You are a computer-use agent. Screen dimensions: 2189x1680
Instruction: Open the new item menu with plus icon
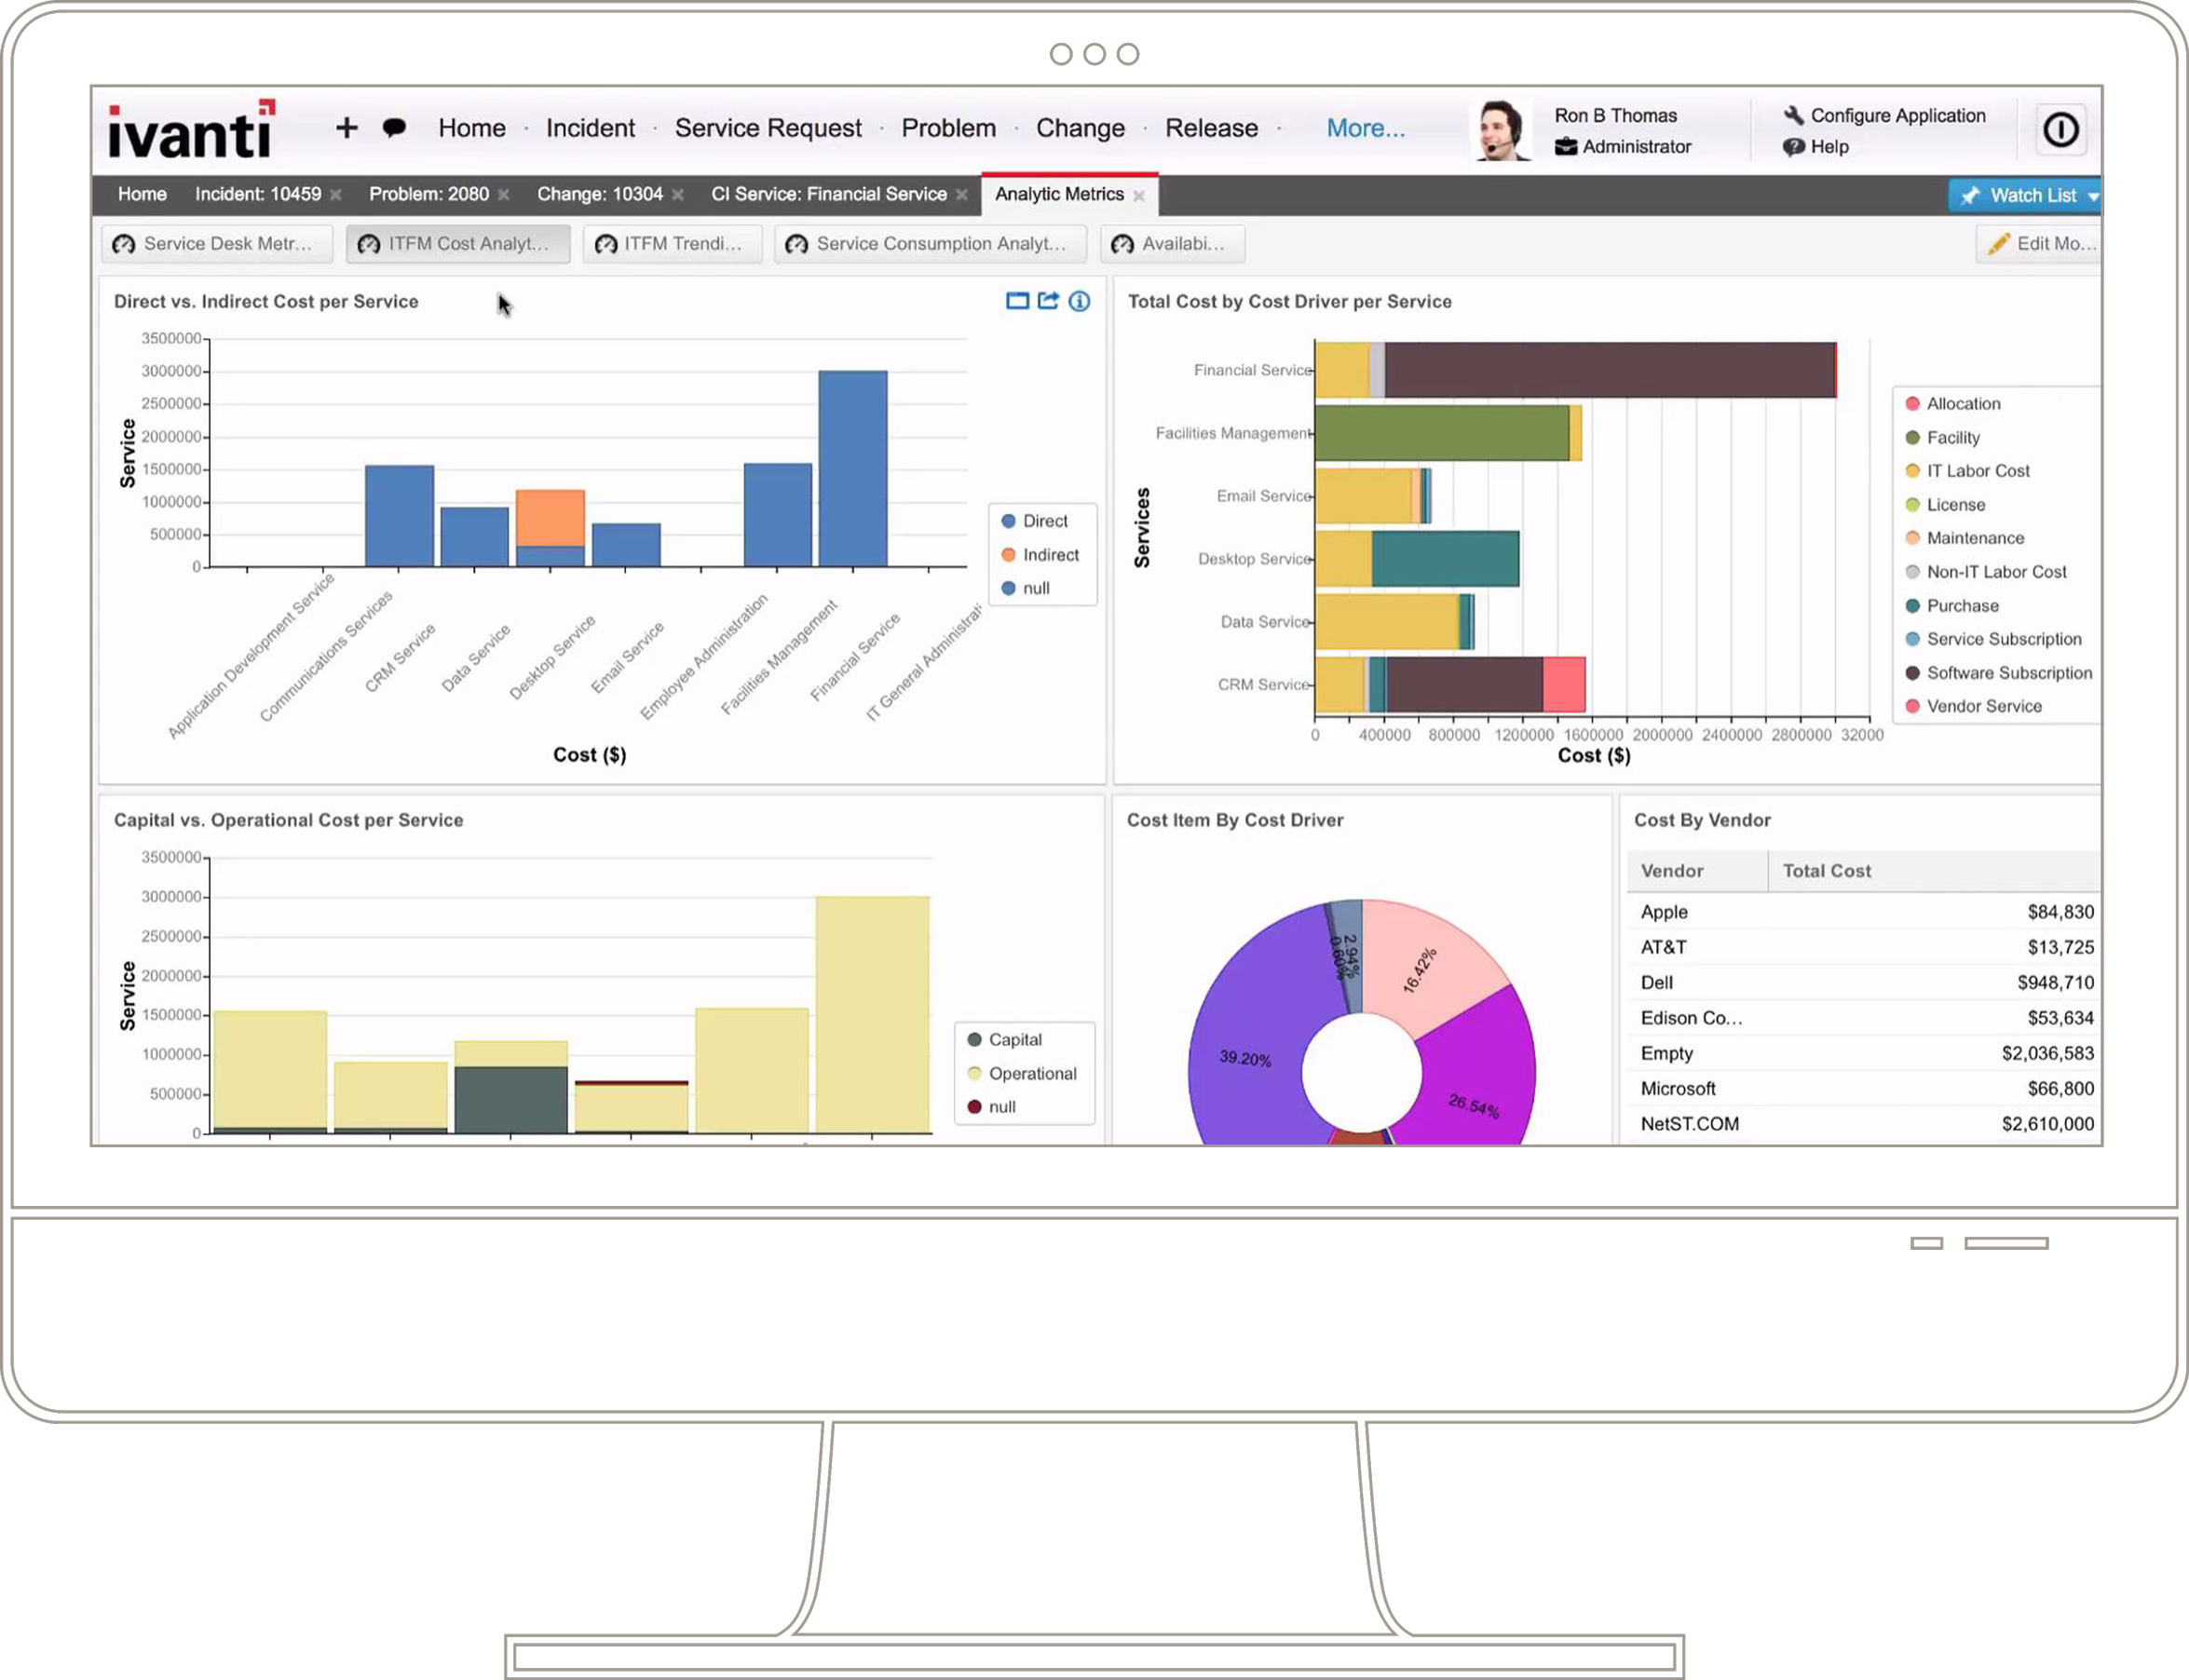(x=346, y=127)
